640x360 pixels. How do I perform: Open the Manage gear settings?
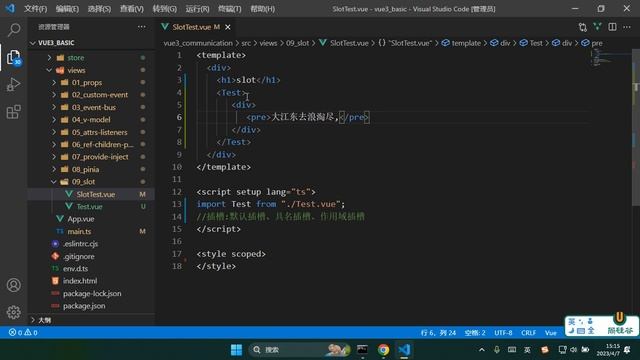[x=13, y=312]
